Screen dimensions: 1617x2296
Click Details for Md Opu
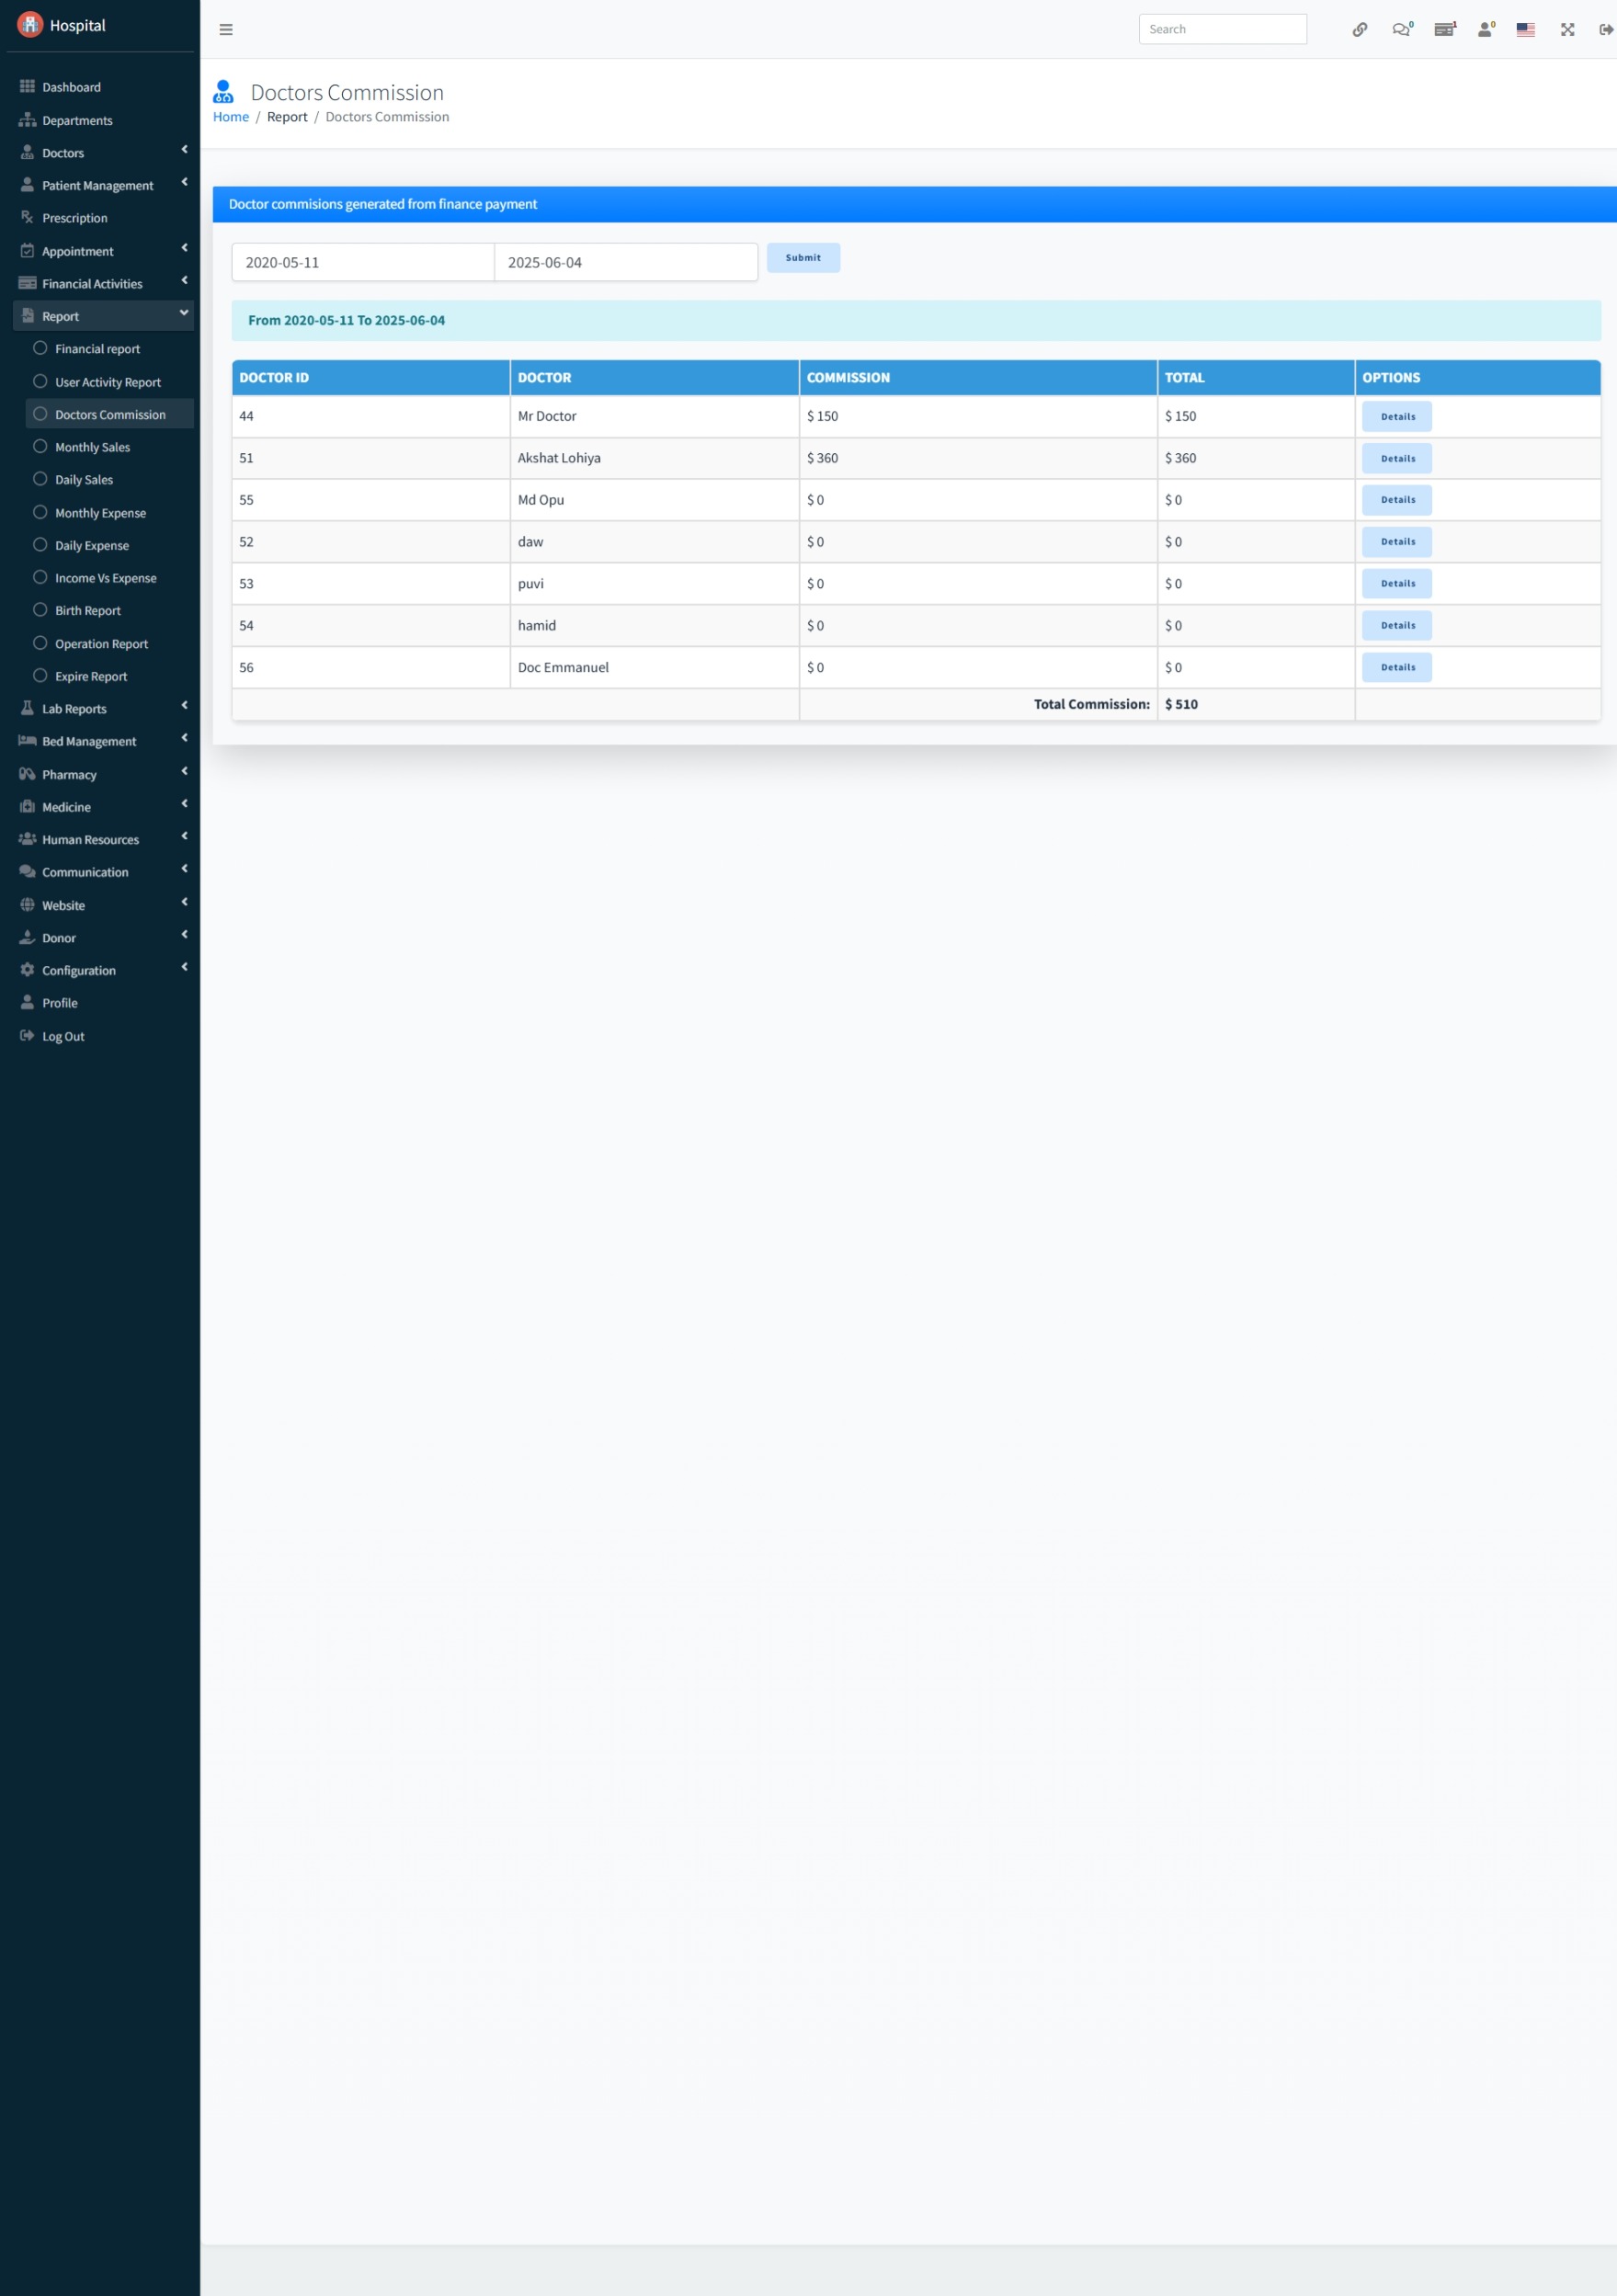click(x=1397, y=500)
